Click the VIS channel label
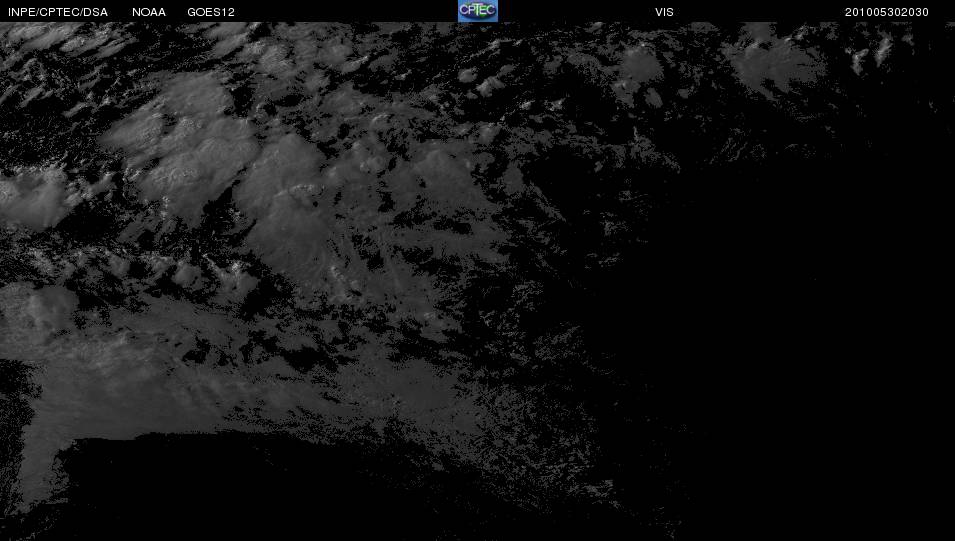The width and height of the screenshot is (955, 541). 664,12
